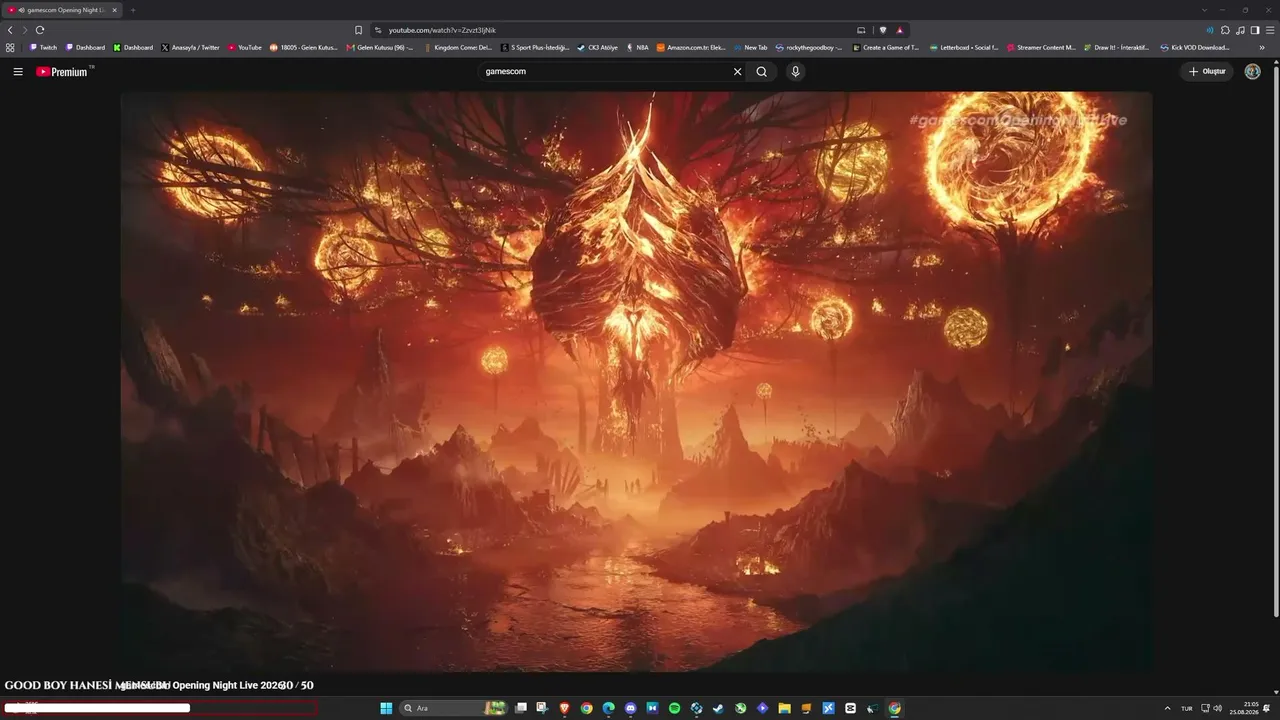Open Spotify from the taskbar
Screen dimensions: 1280x720
(x=675, y=708)
